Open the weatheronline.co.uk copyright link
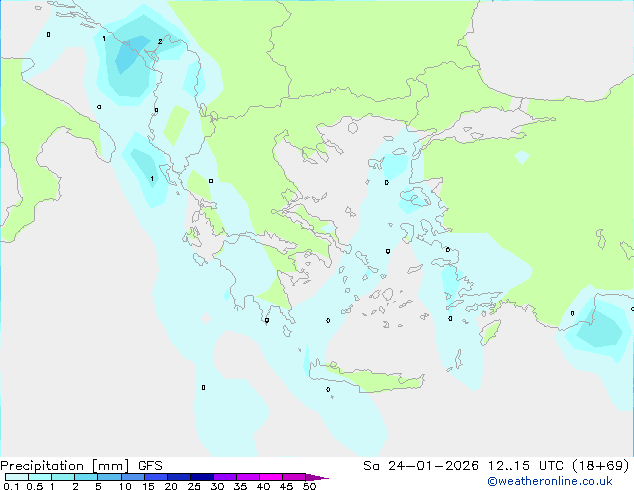This screenshot has height=490, width=634. click(x=550, y=481)
